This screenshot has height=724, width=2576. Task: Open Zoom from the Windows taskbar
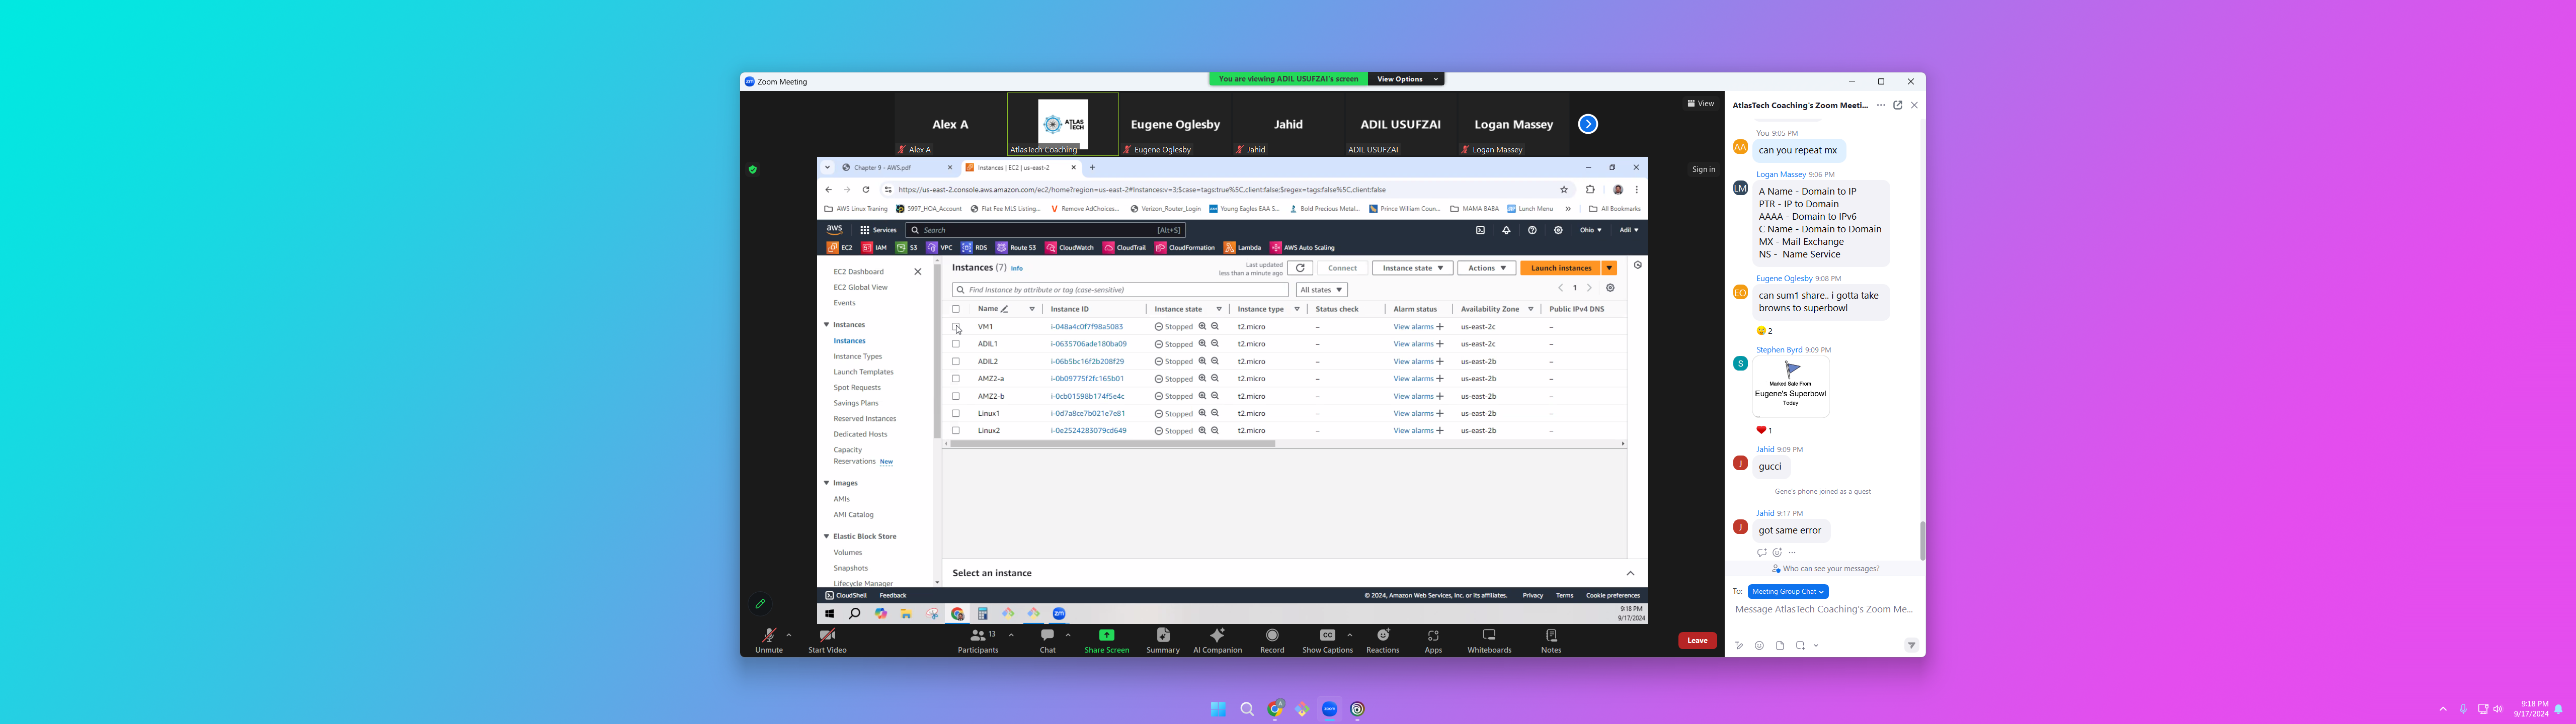(x=1329, y=709)
